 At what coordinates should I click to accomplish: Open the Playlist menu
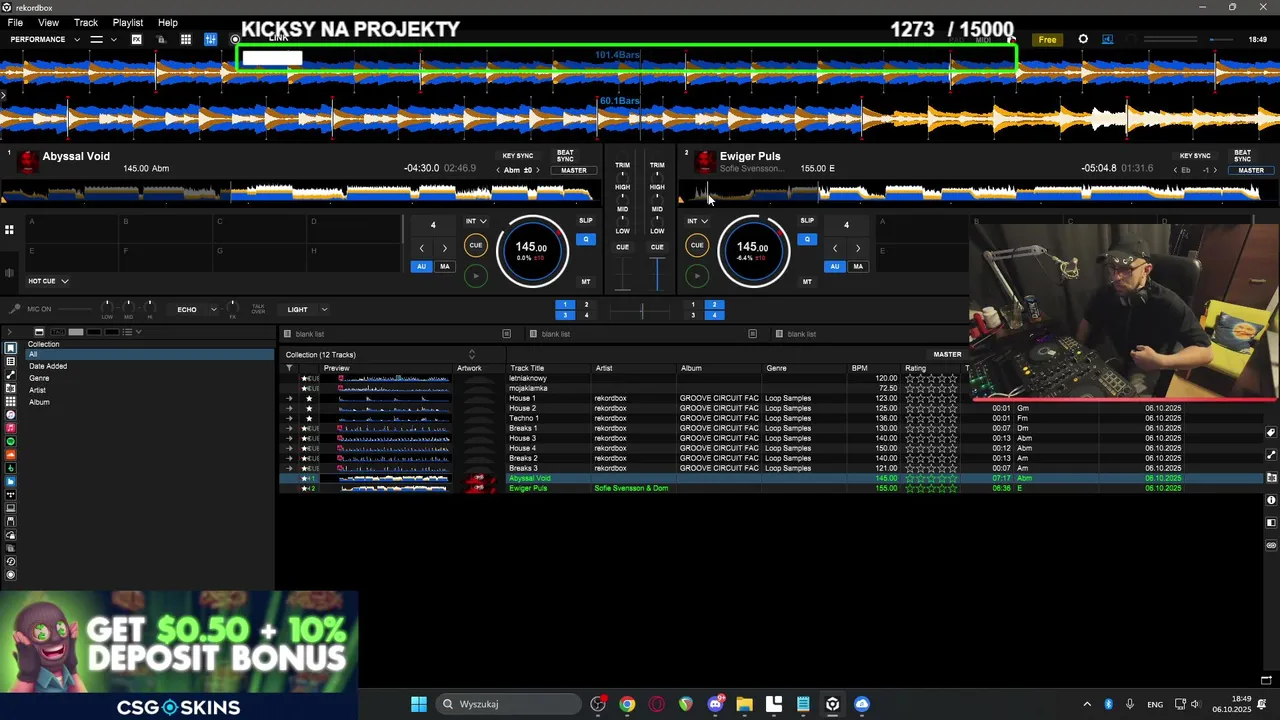pyautogui.click(x=128, y=22)
